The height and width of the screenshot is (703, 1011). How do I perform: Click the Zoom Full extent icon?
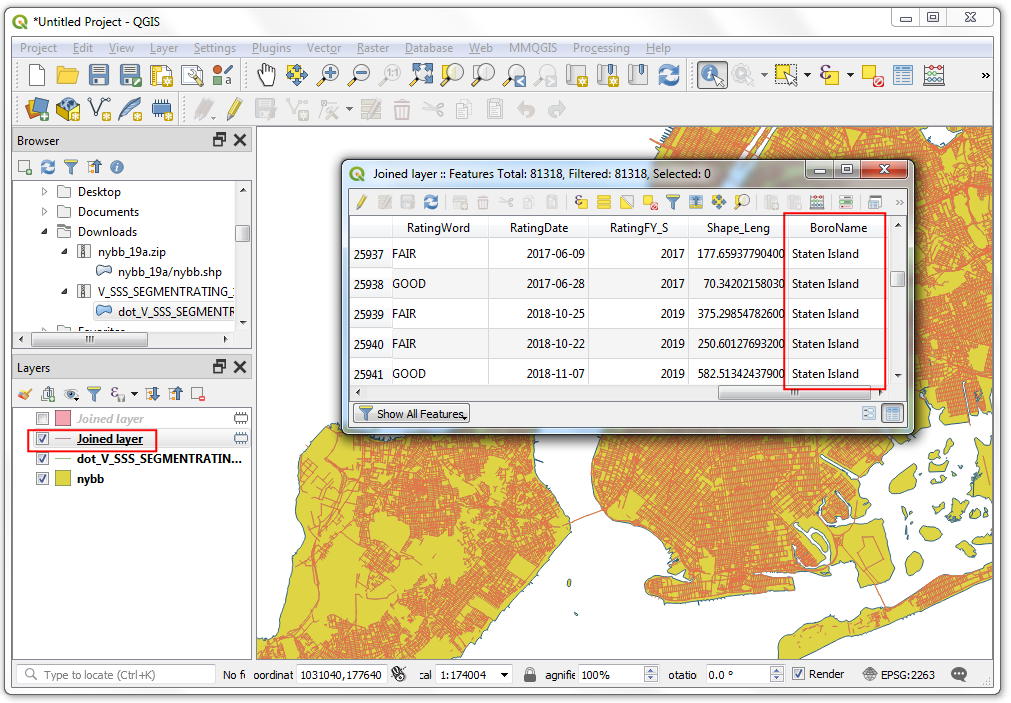pyautogui.click(x=421, y=75)
